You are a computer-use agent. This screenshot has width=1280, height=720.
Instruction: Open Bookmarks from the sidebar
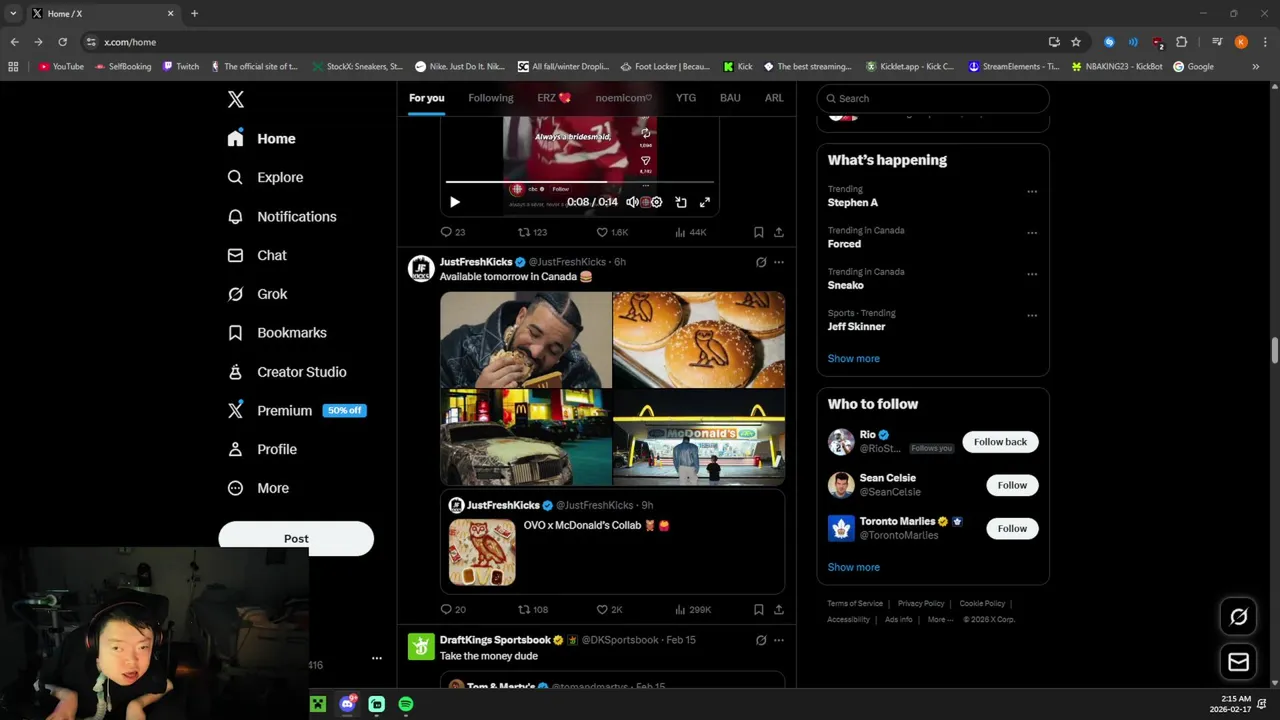click(277, 333)
